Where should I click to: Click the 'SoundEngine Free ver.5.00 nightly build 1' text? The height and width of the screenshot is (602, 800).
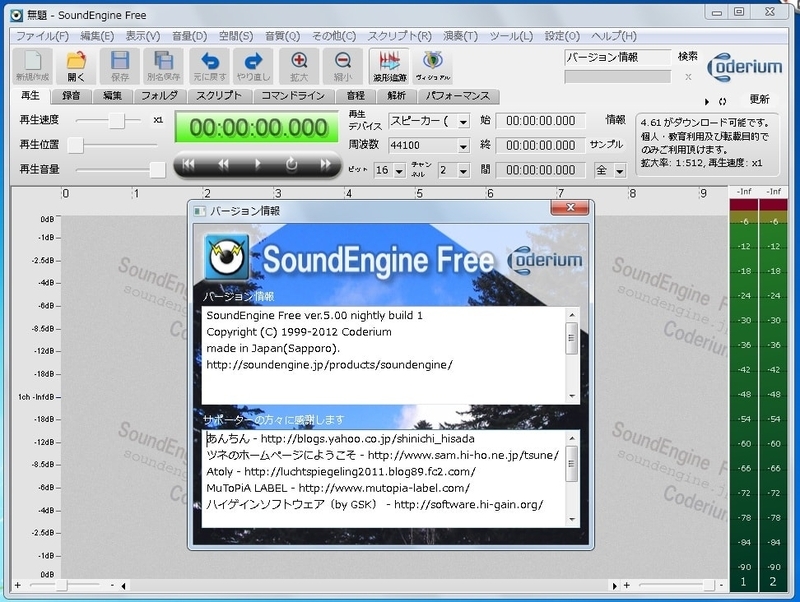[314, 315]
